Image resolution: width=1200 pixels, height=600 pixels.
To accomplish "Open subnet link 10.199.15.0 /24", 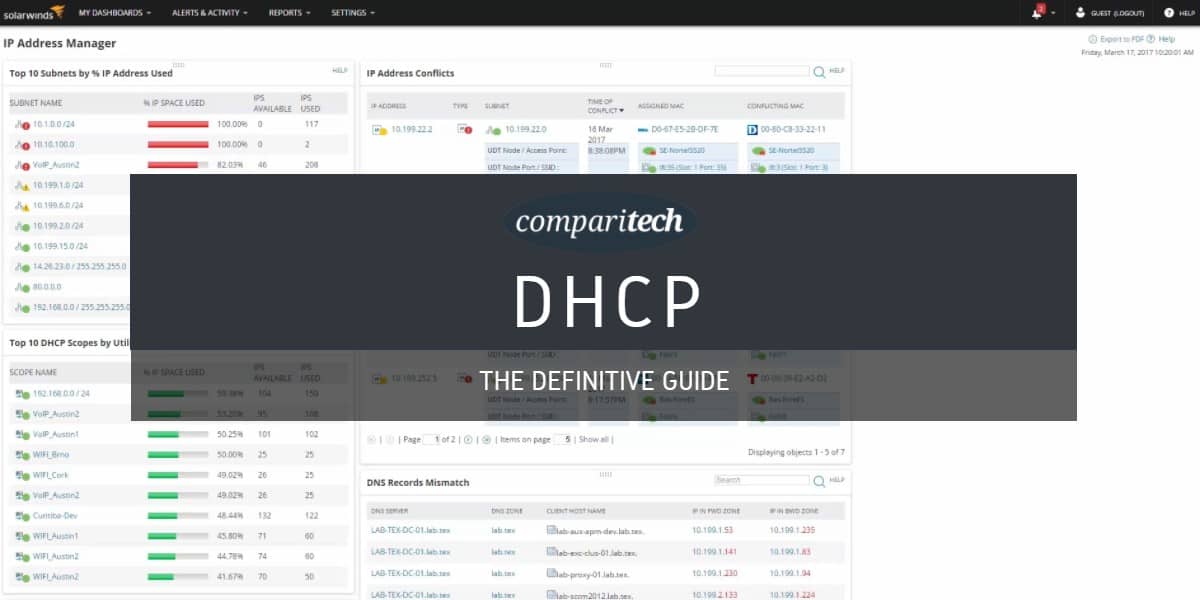I will [x=60, y=246].
